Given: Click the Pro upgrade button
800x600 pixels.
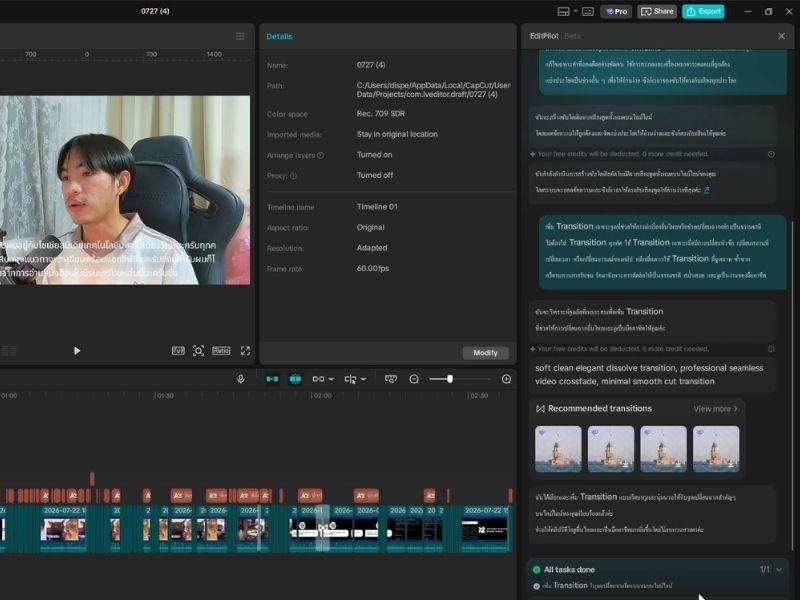Looking at the screenshot, I should [616, 11].
